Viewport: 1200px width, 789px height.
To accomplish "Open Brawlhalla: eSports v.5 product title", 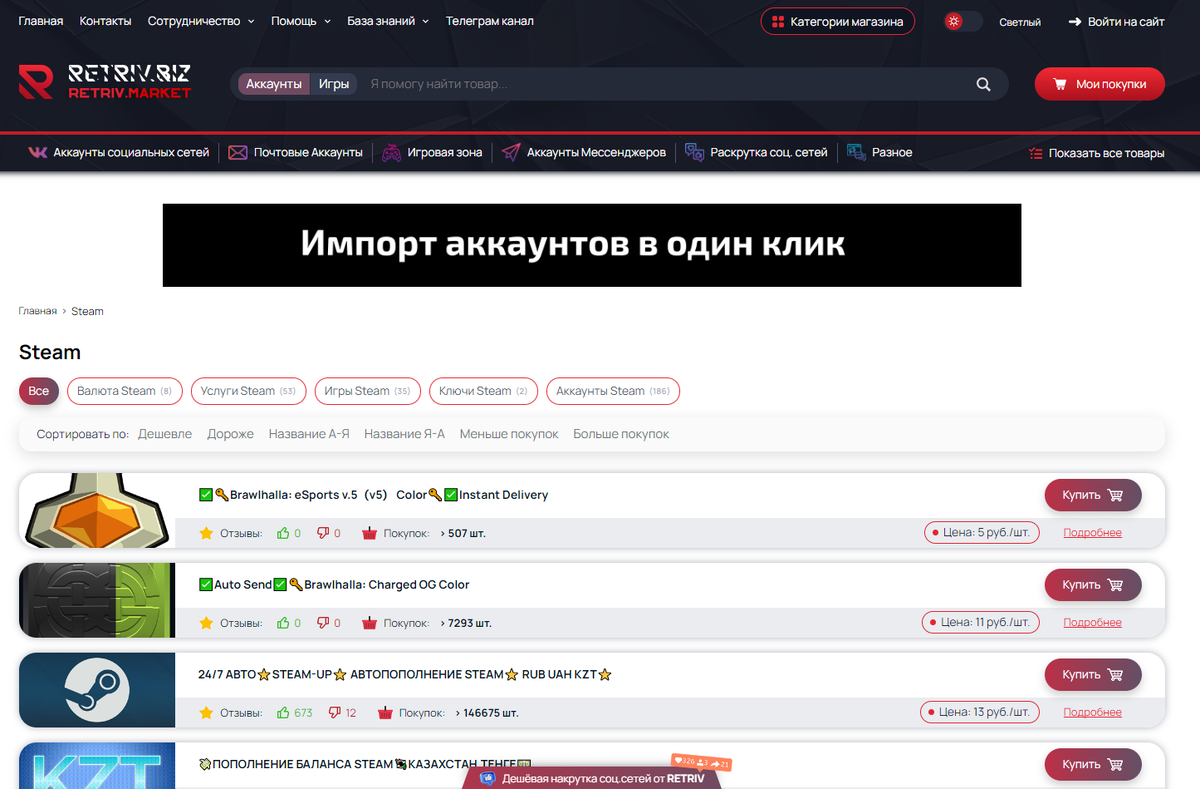I will point(373,495).
